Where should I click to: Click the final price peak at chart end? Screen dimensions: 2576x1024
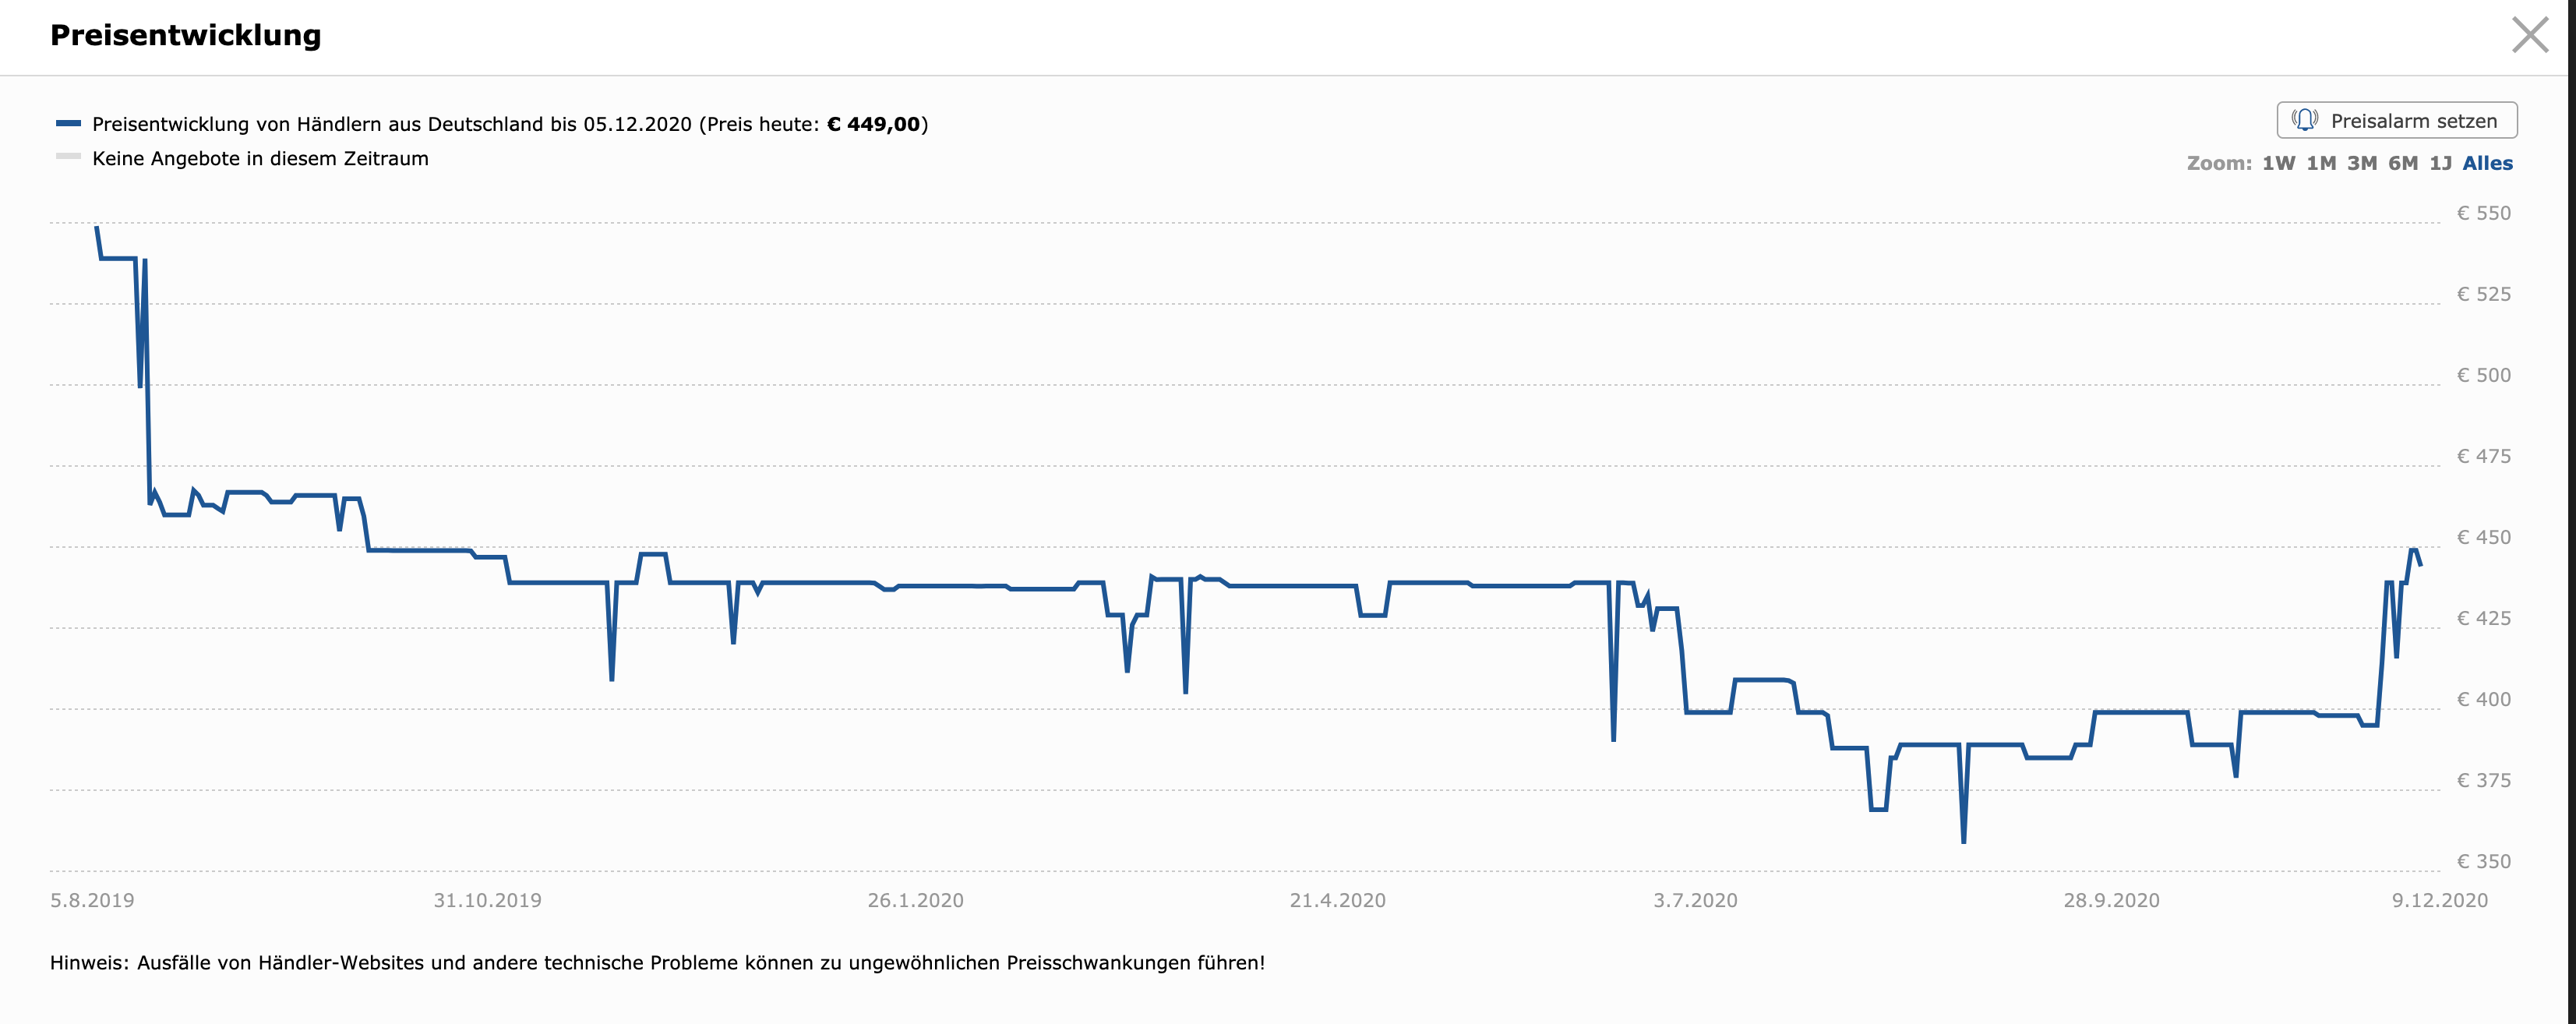click(2413, 550)
